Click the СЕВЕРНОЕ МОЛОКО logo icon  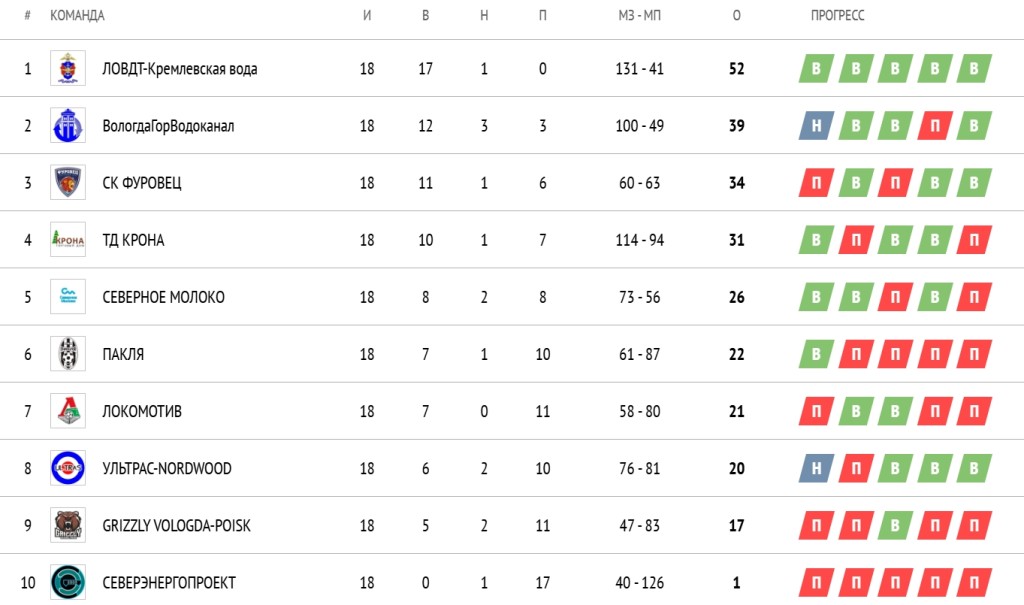coord(68,297)
